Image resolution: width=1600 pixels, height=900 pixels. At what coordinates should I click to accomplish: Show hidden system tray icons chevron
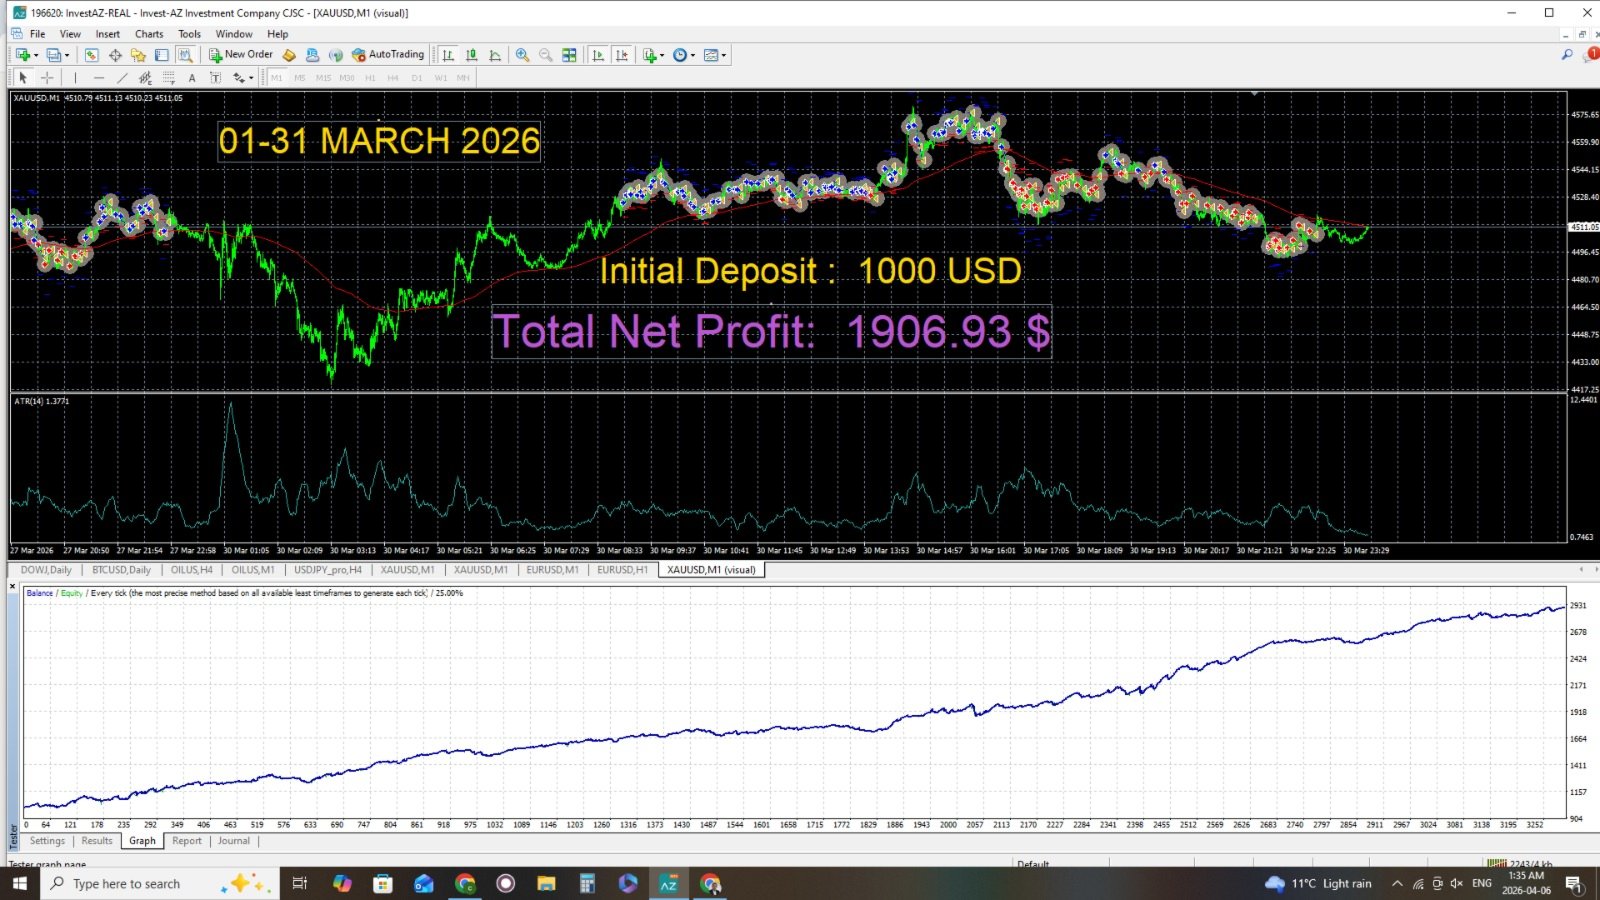coord(1397,883)
